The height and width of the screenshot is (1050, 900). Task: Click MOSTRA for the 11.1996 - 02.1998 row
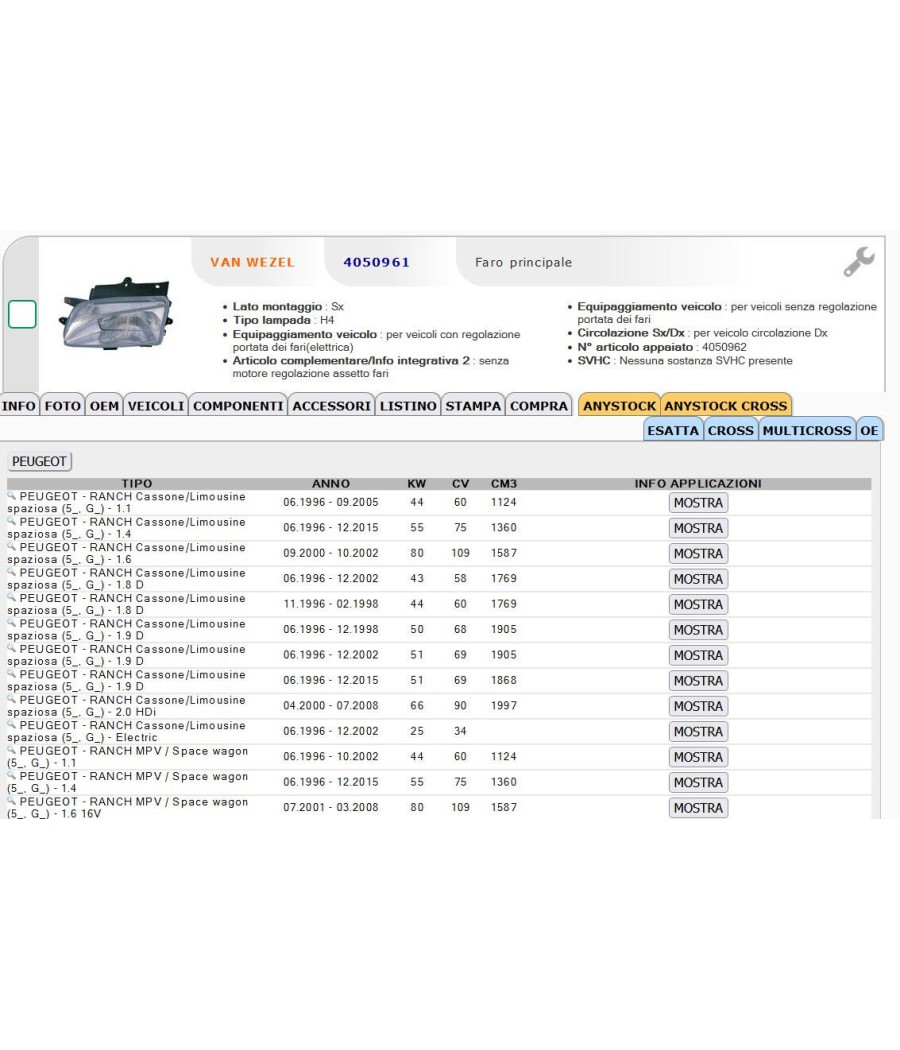click(x=698, y=605)
